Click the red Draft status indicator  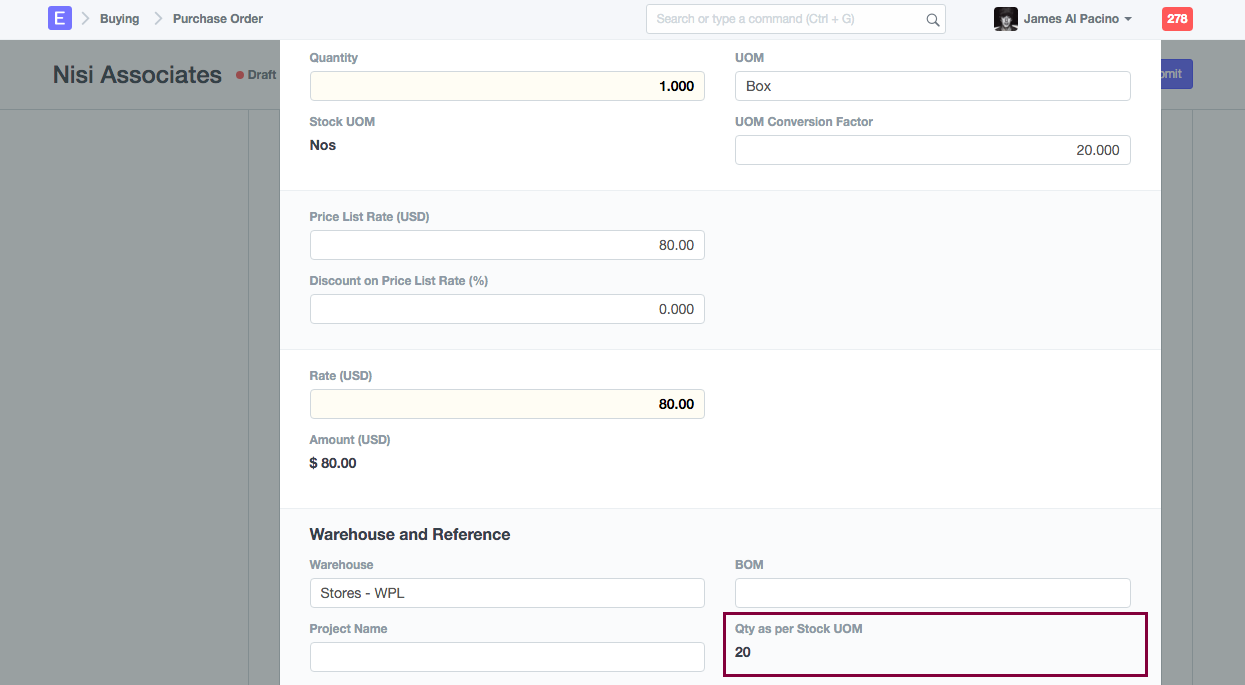coord(257,75)
